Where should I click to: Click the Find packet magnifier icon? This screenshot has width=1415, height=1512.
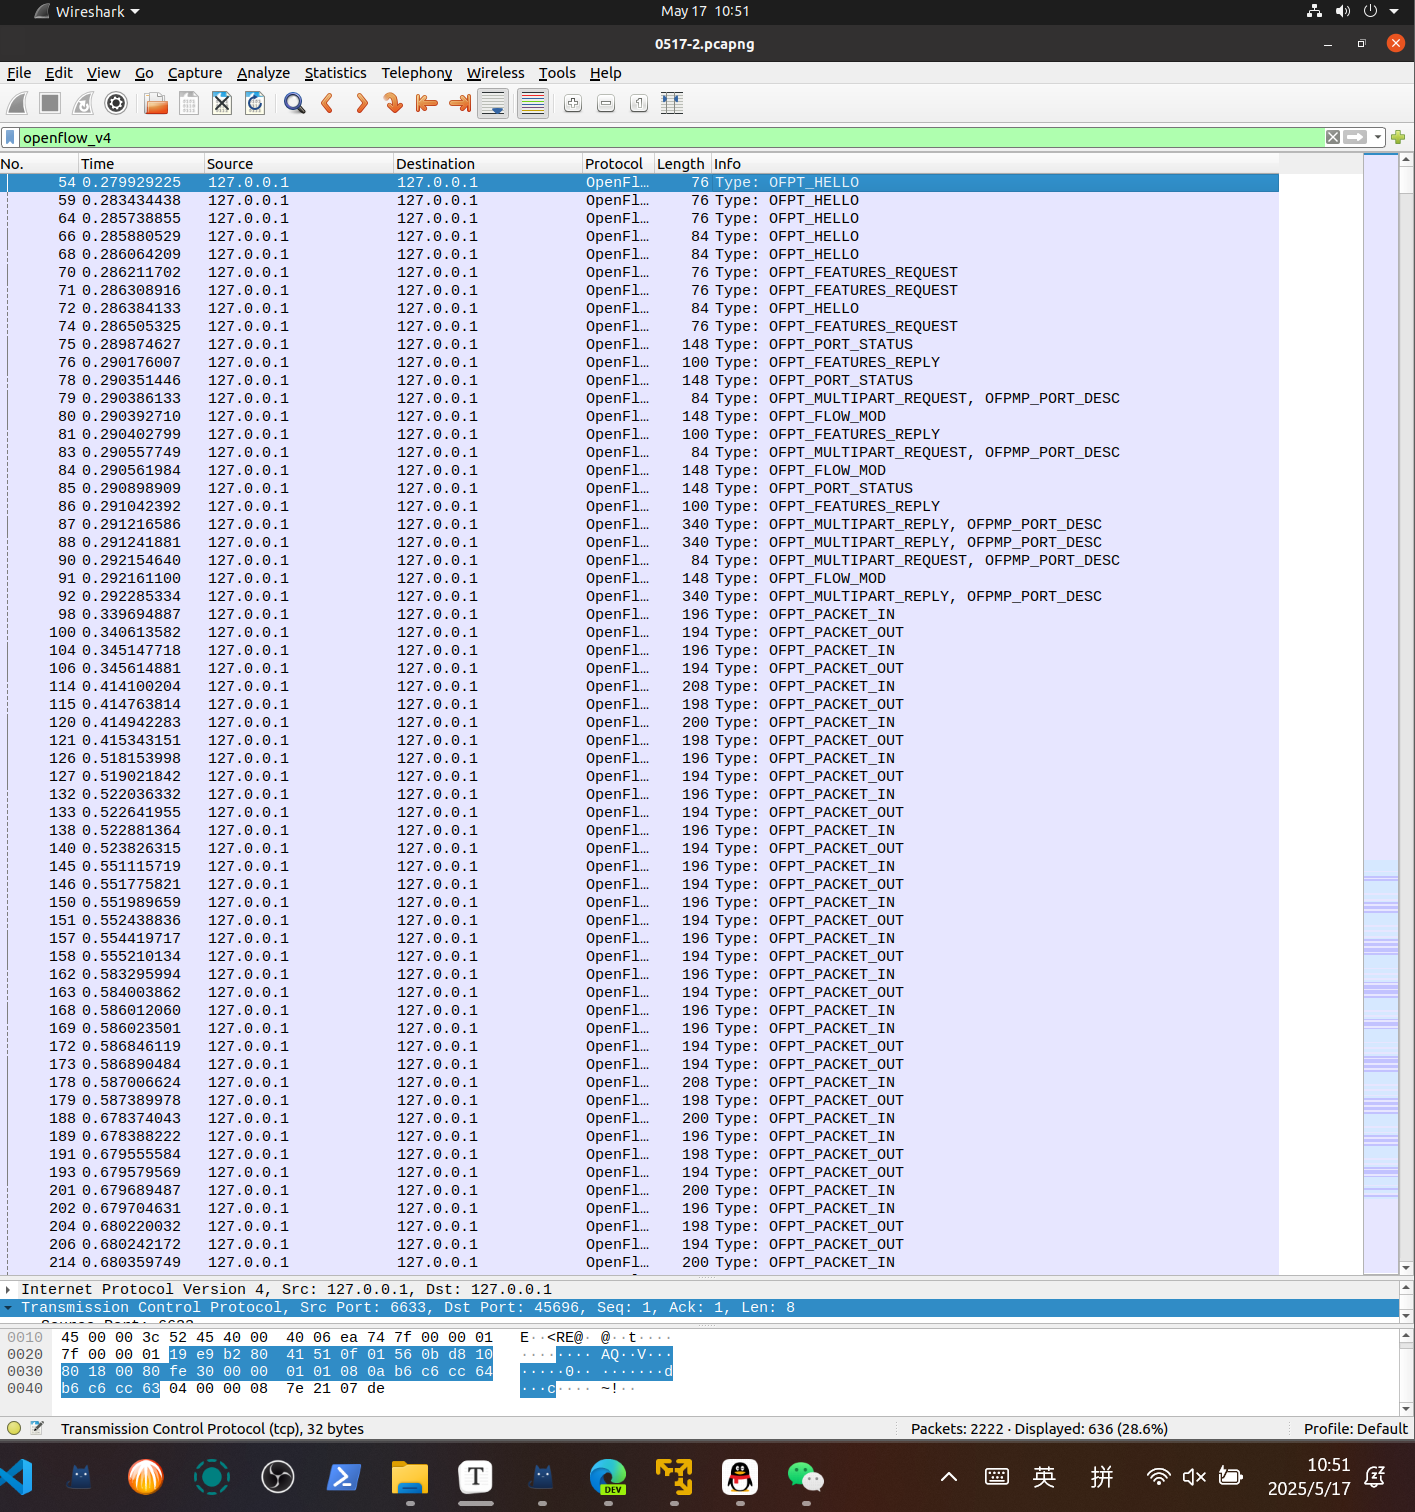coord(294,103)
